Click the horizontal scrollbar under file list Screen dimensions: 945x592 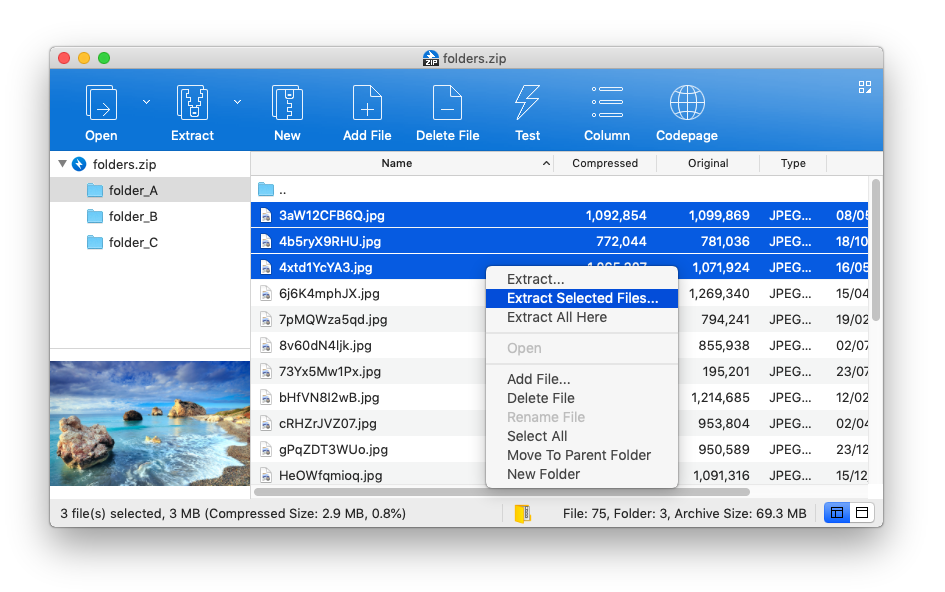coord(502,492)
